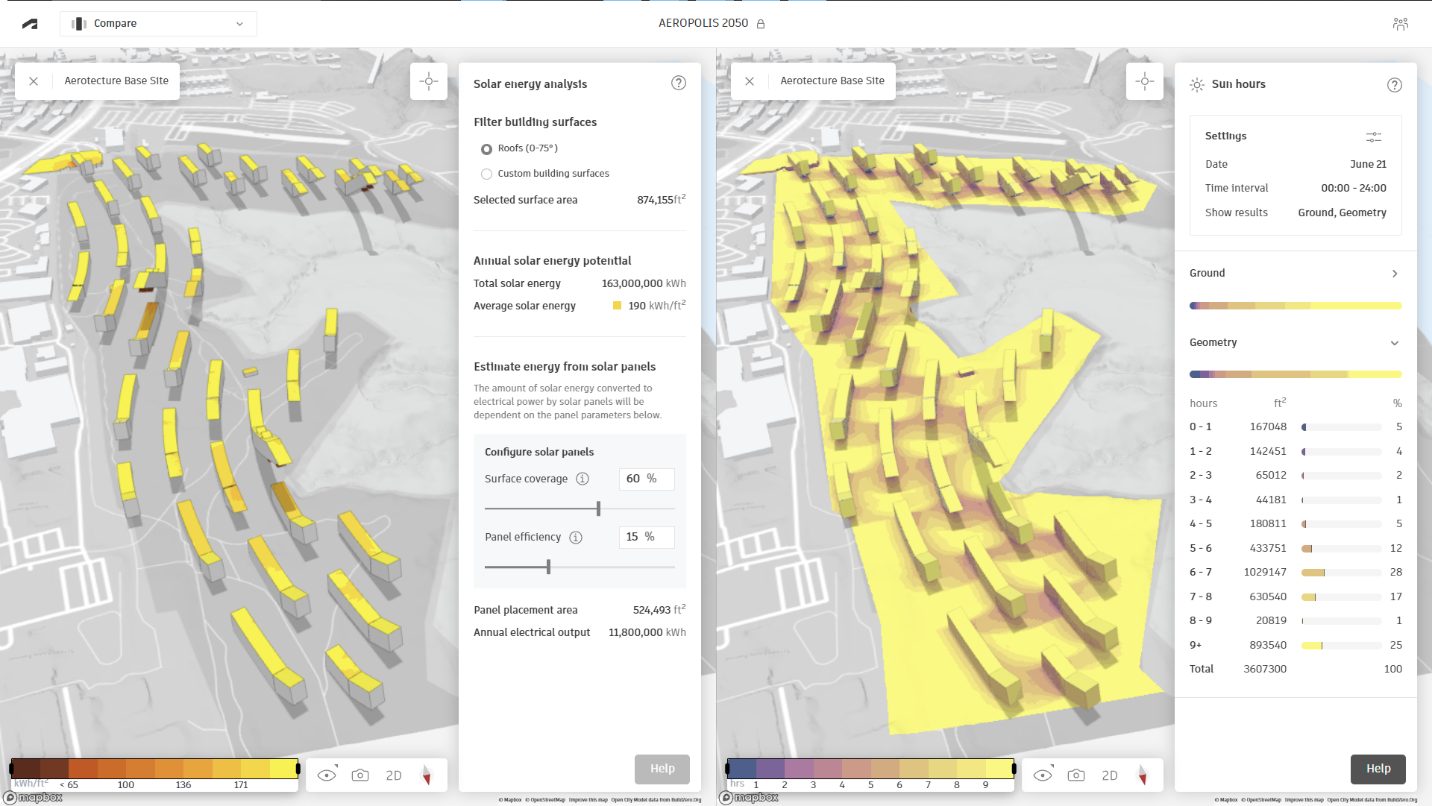Screen dimensions: 1432x806
Task: Click the sun icon beside Sun hours title
Action: pyautogui.click(x=1196, y=85)
